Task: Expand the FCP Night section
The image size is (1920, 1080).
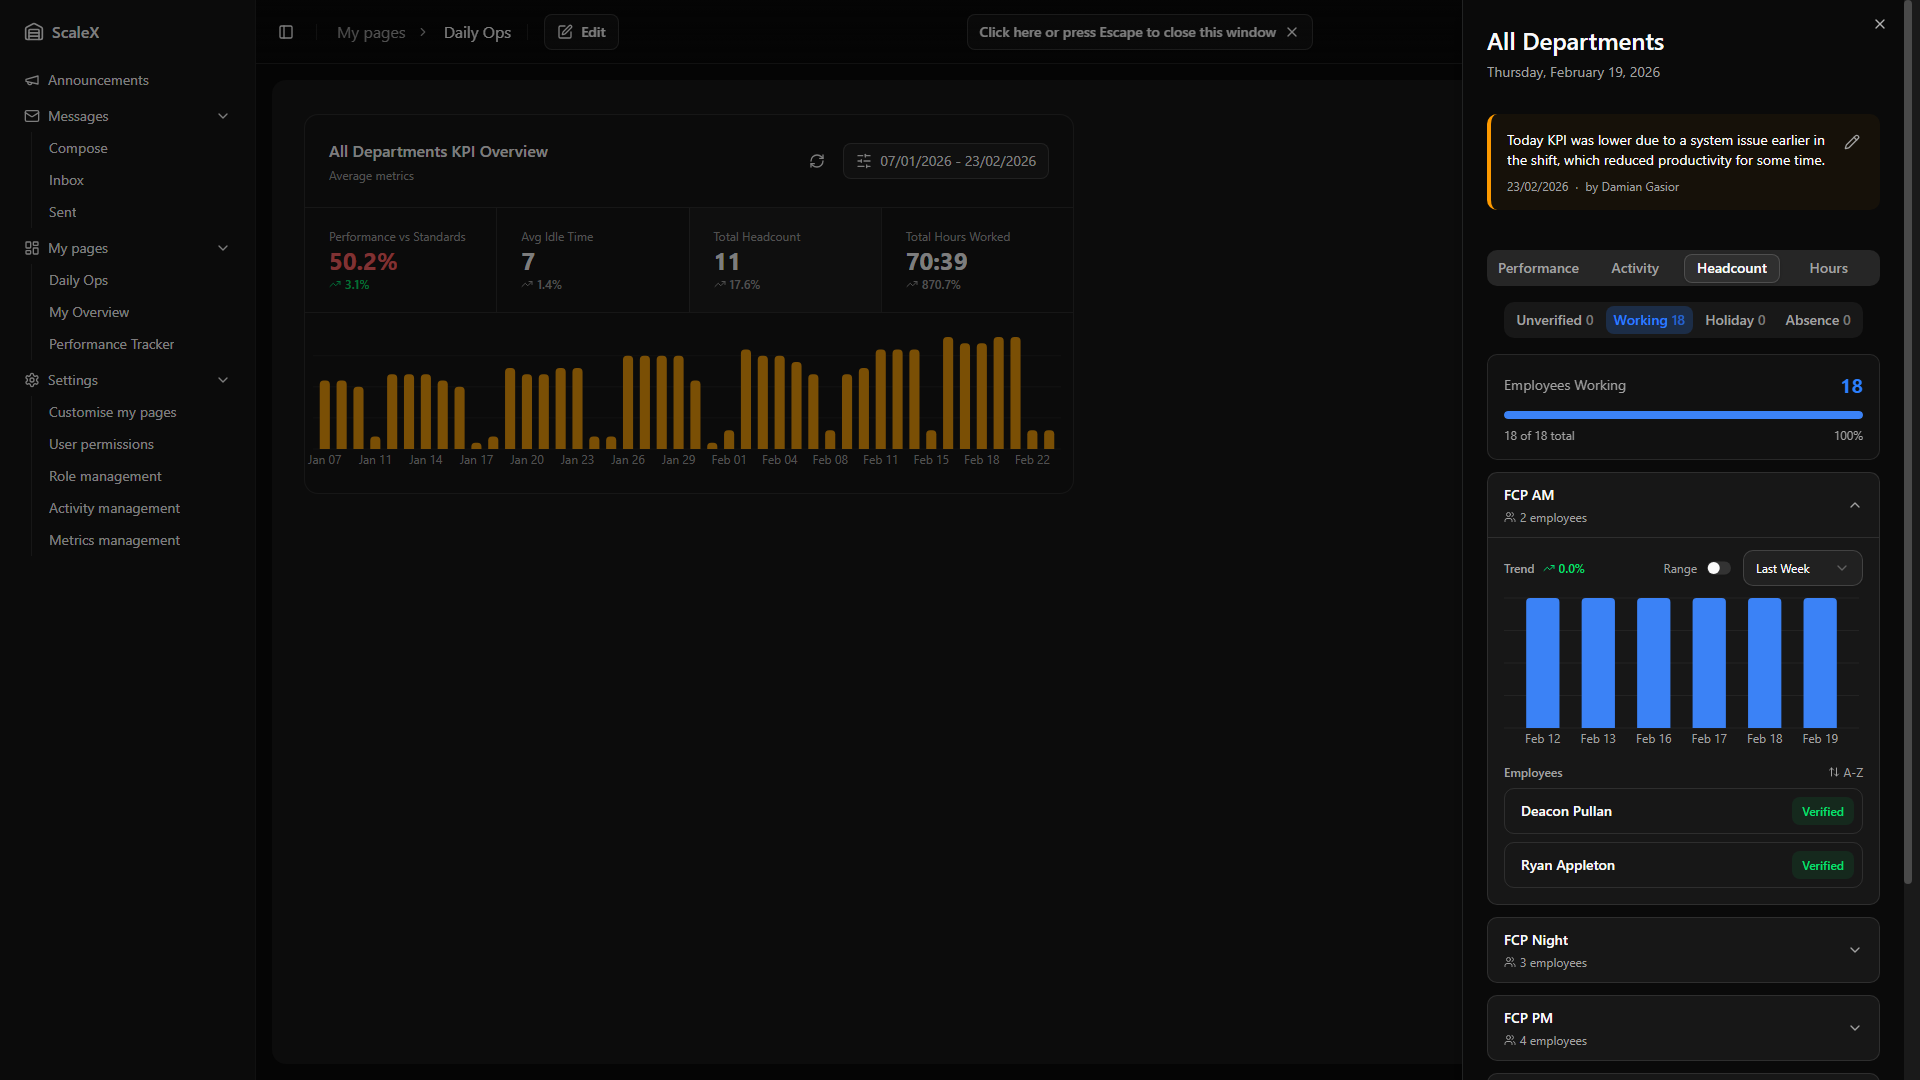Action: [x=1854, y=950]
